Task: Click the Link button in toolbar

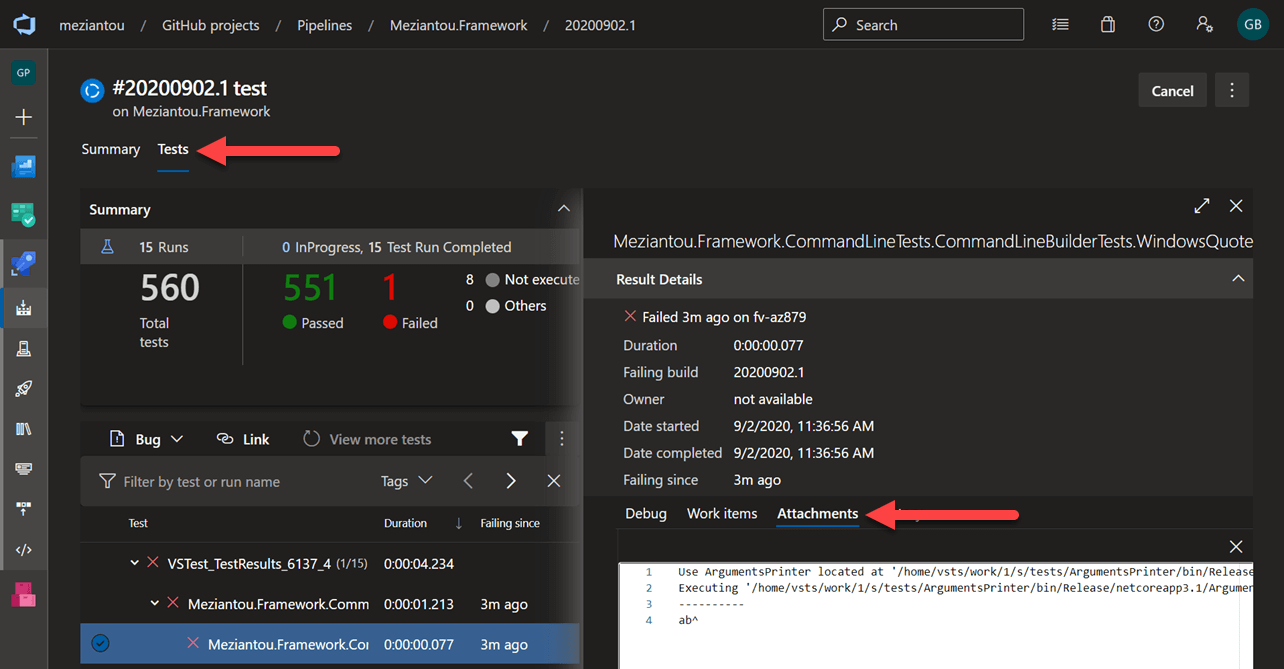Action: pos(243,439)
